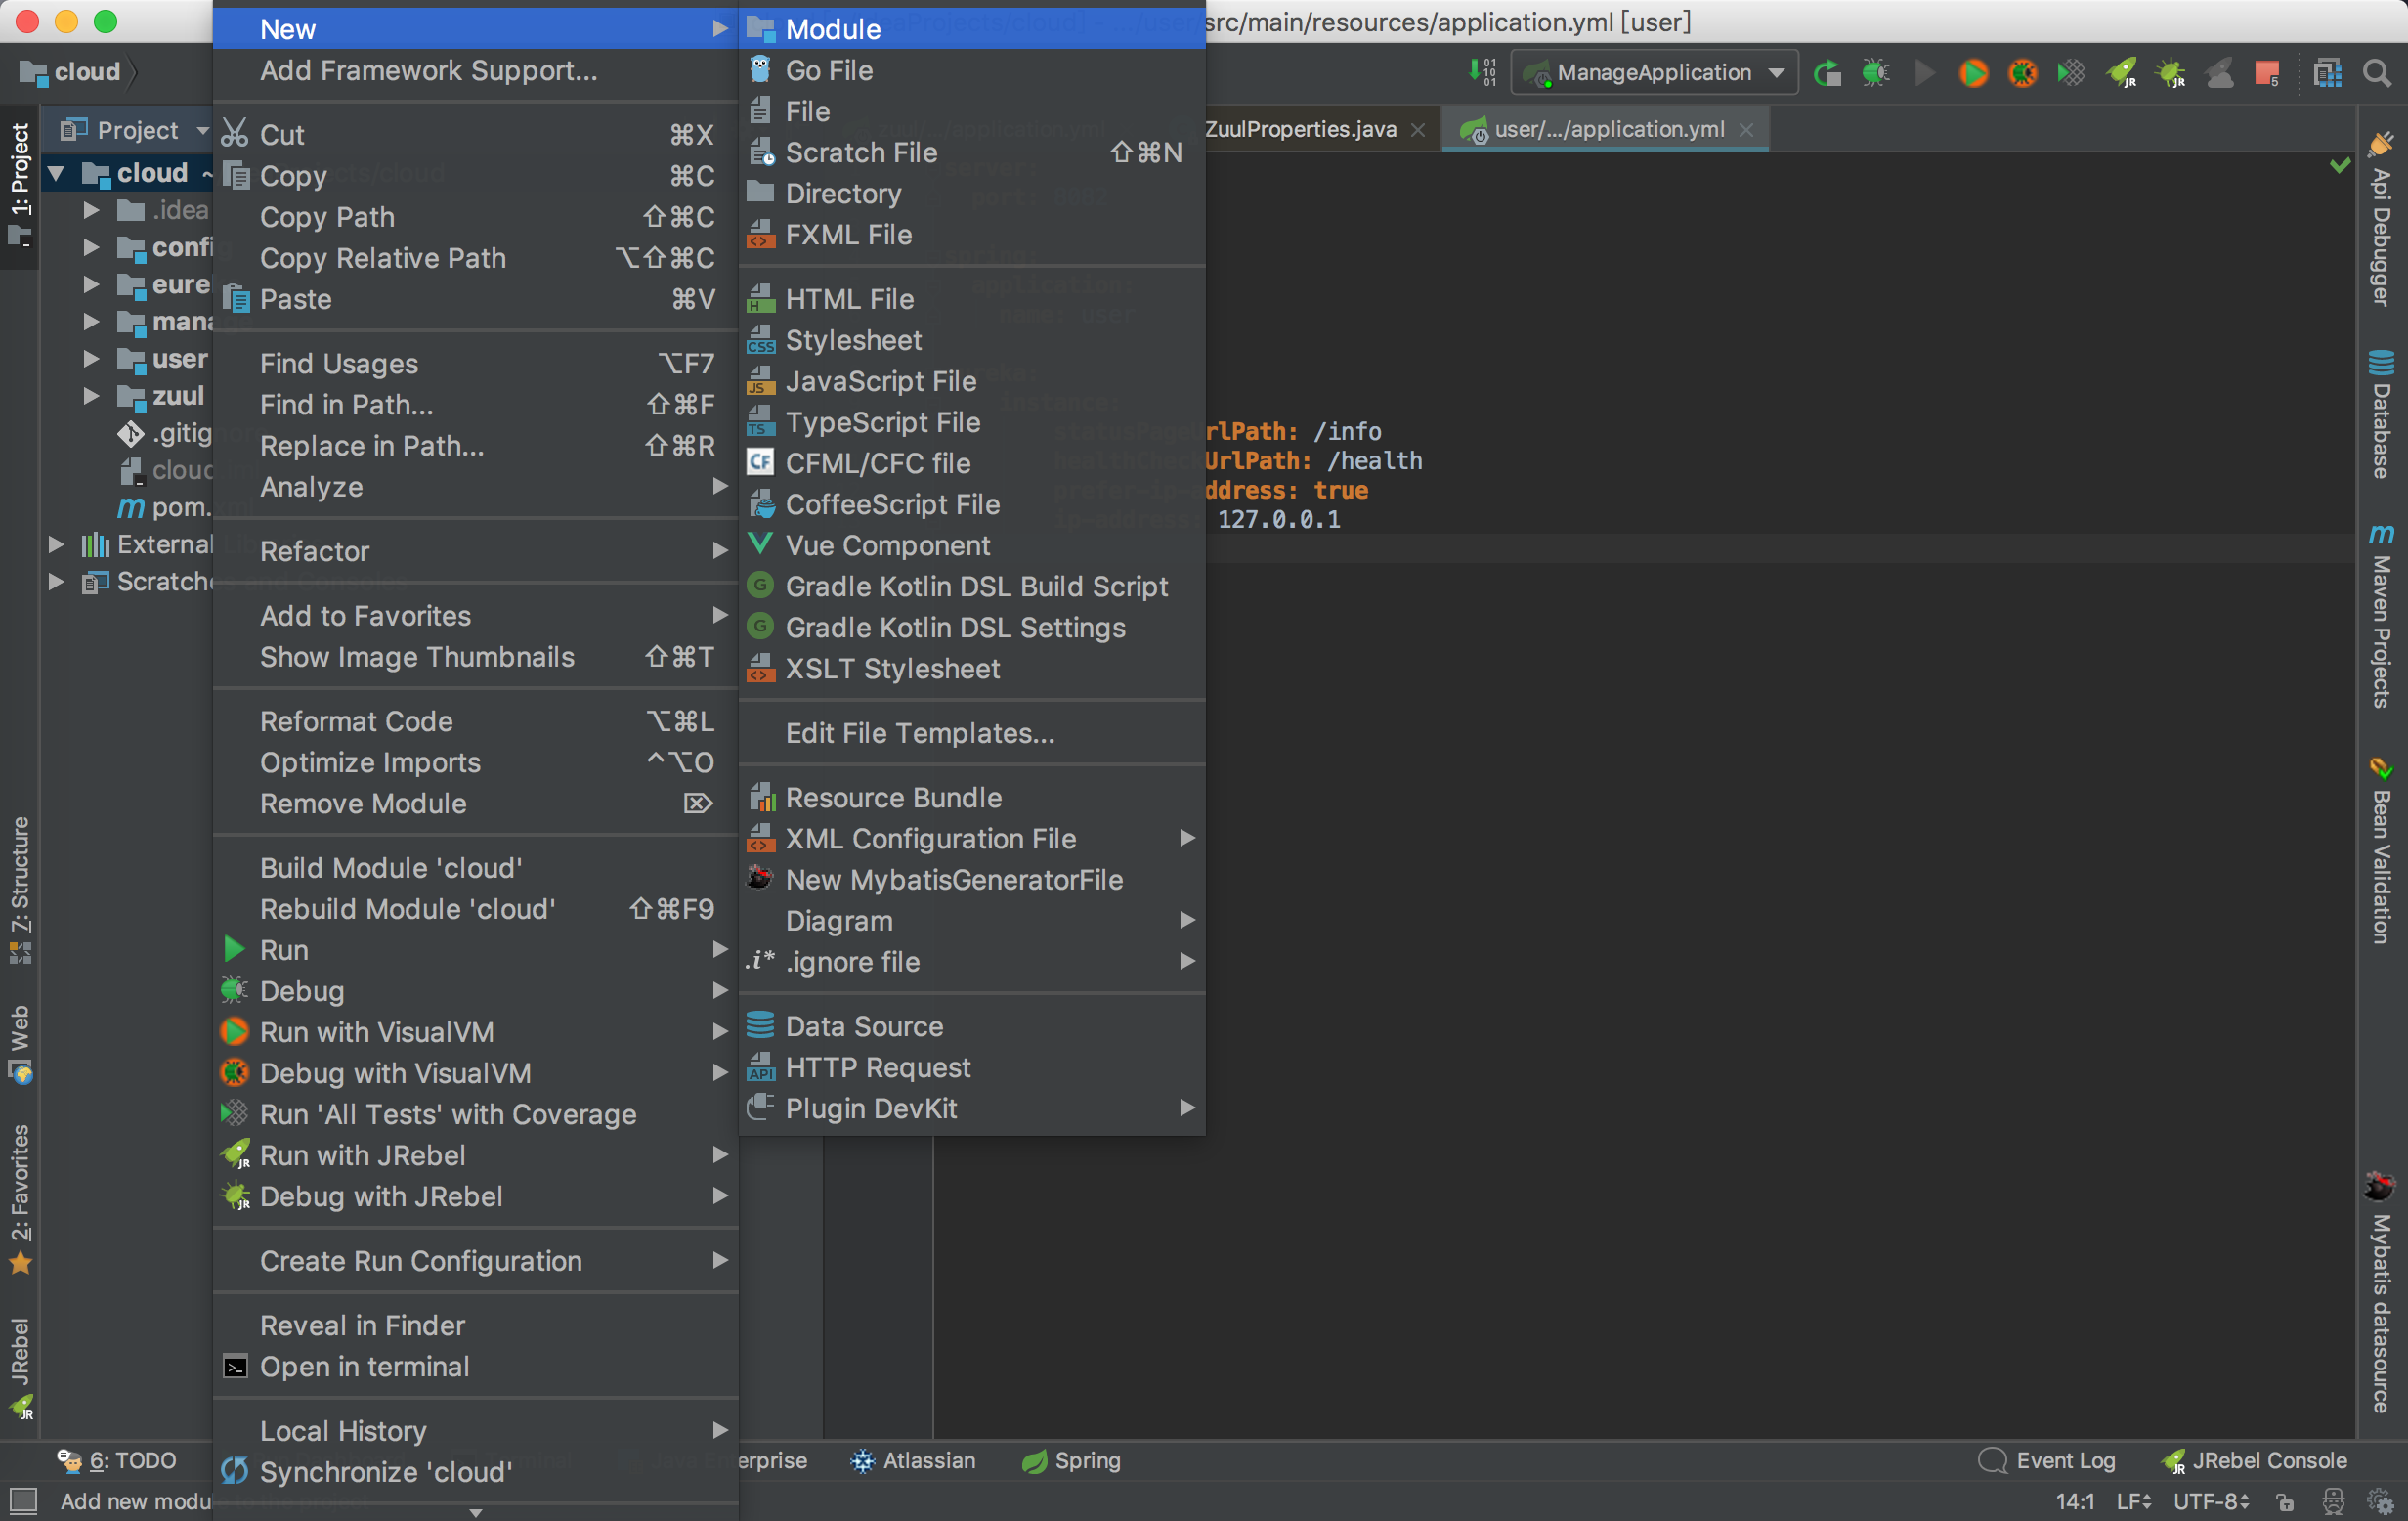Click the Project Structure toolbar icon
The width and height of the screenshot is (2408, 1521).
pyautogui.click(x=2327, y=73)
